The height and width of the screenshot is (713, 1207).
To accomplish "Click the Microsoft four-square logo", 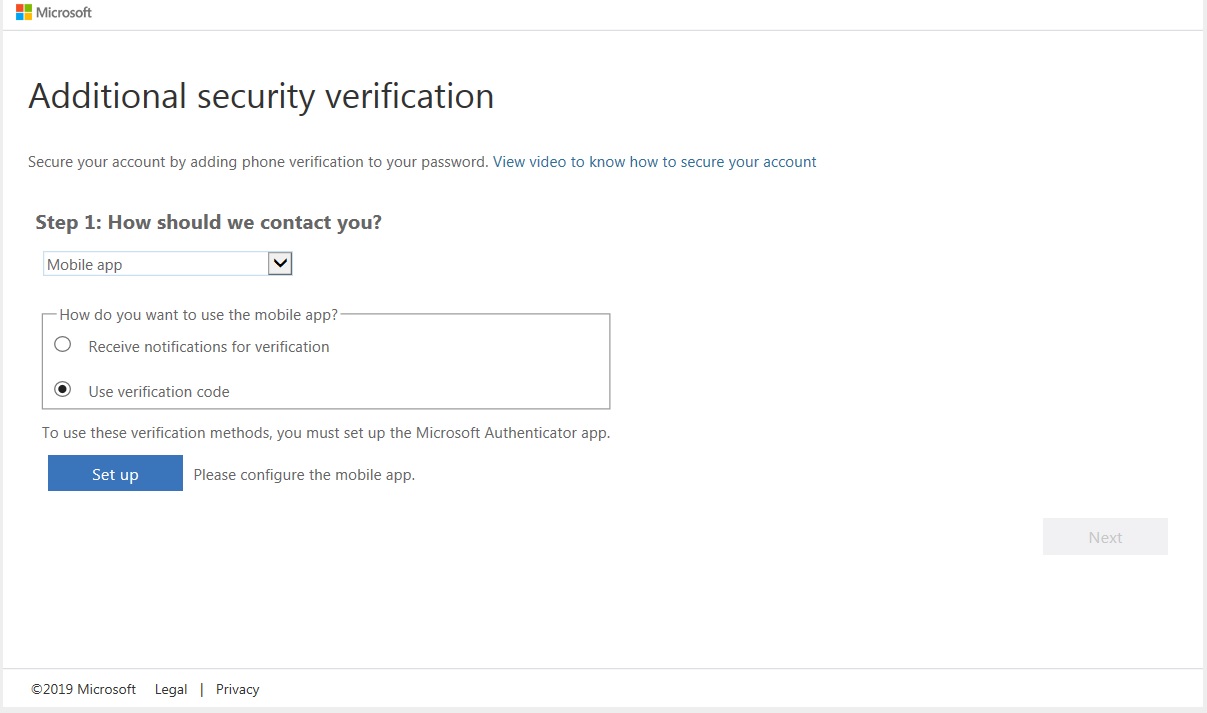I will (x=23, y=12).
